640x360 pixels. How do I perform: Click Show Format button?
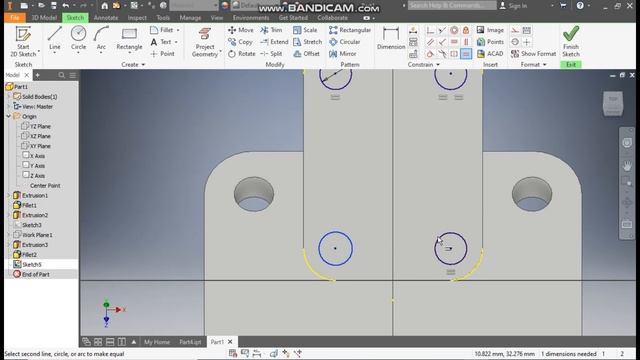click(533, 53)
